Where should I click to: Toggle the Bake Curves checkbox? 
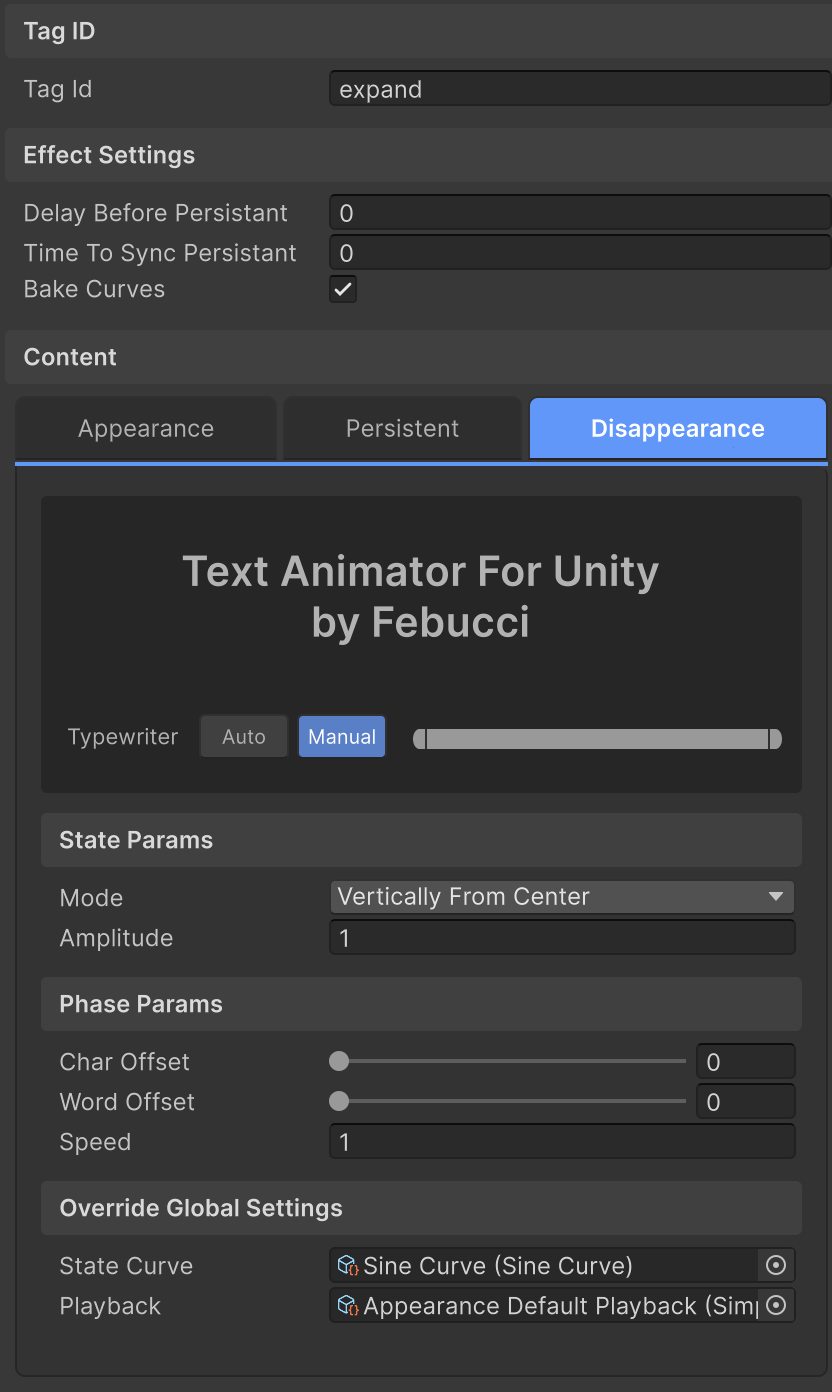343,290
